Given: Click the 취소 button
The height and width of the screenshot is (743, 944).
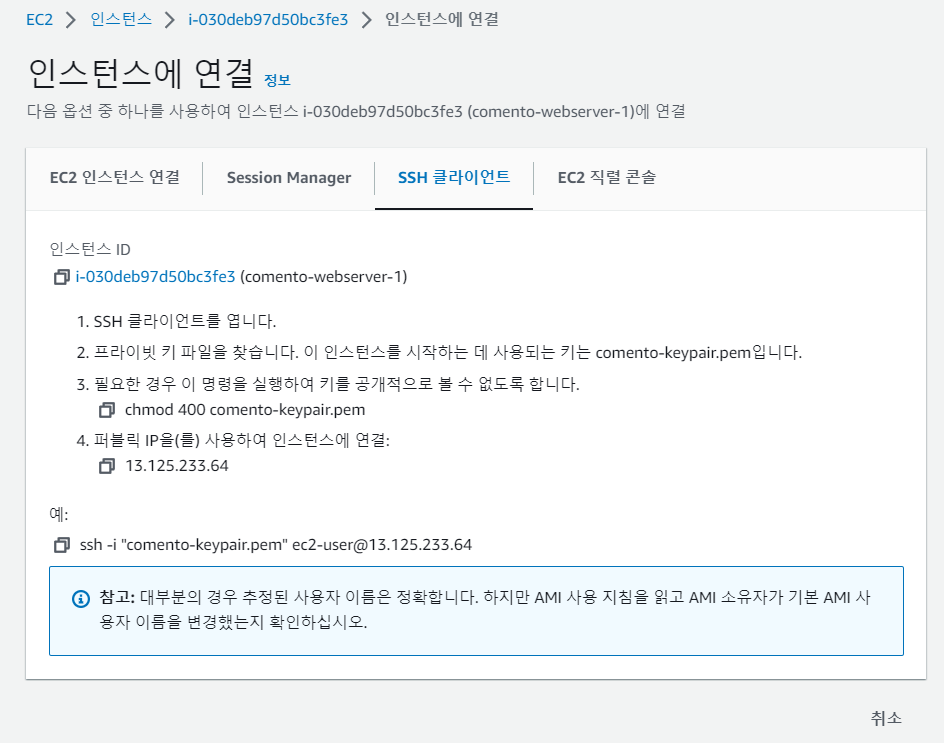Looking at the screenshot, I should click(886, 718).
